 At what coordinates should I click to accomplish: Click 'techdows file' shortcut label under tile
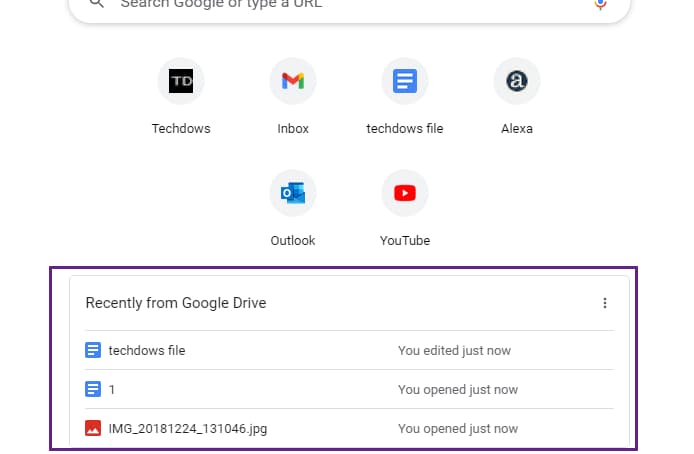tap(405, 129)
